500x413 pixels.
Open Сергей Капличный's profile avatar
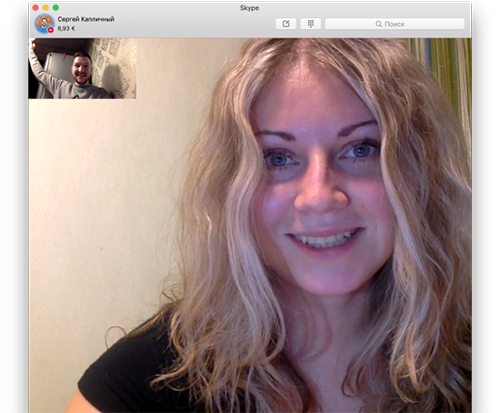point(44,24)
